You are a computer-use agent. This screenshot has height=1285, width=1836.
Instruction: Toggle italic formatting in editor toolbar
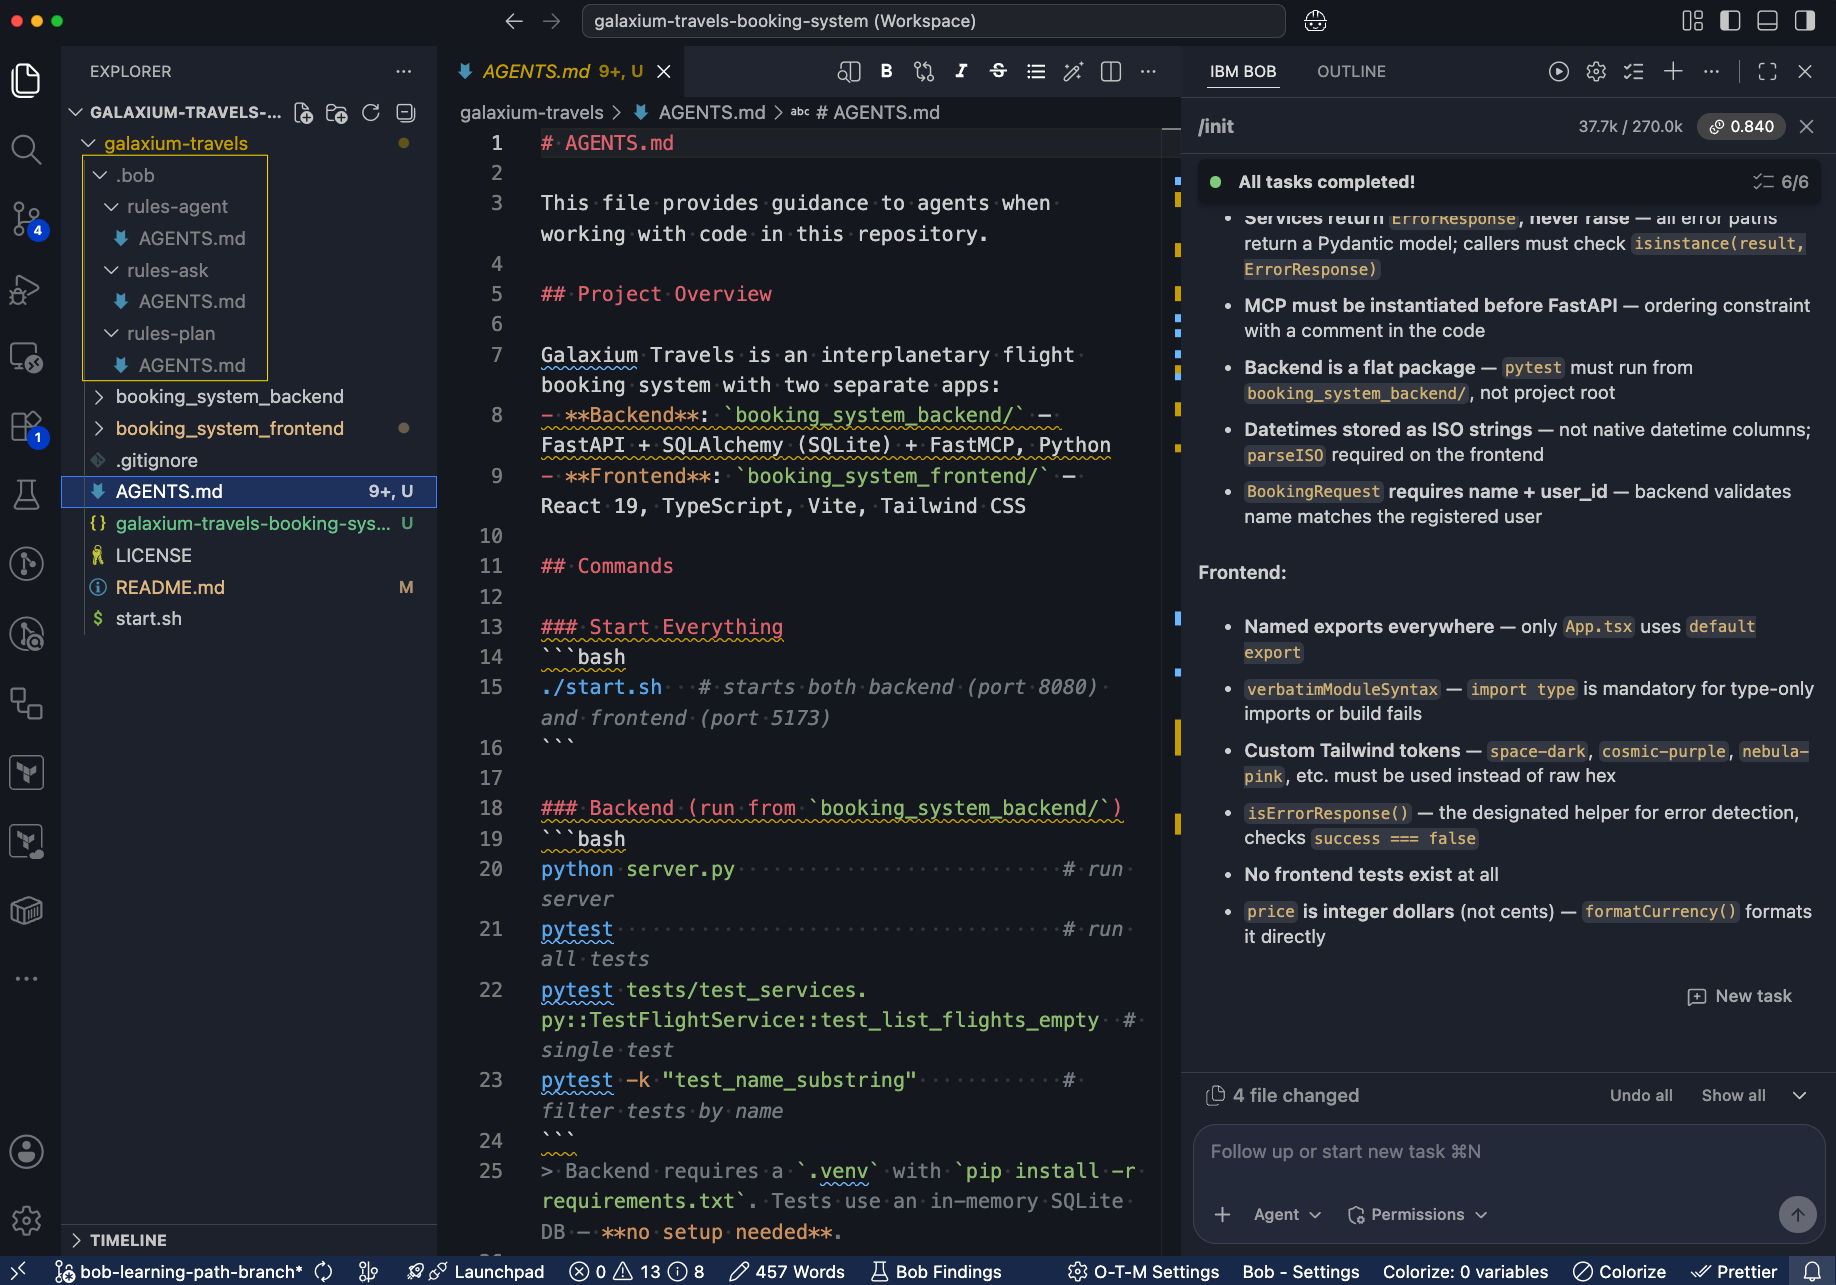961,71
